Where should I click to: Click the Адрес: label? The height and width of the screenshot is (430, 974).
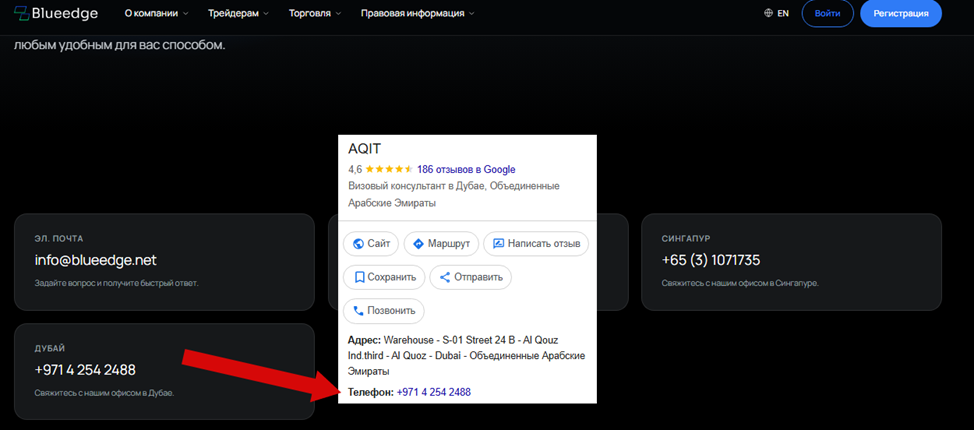pyautogui.click(x=365, y=340)
